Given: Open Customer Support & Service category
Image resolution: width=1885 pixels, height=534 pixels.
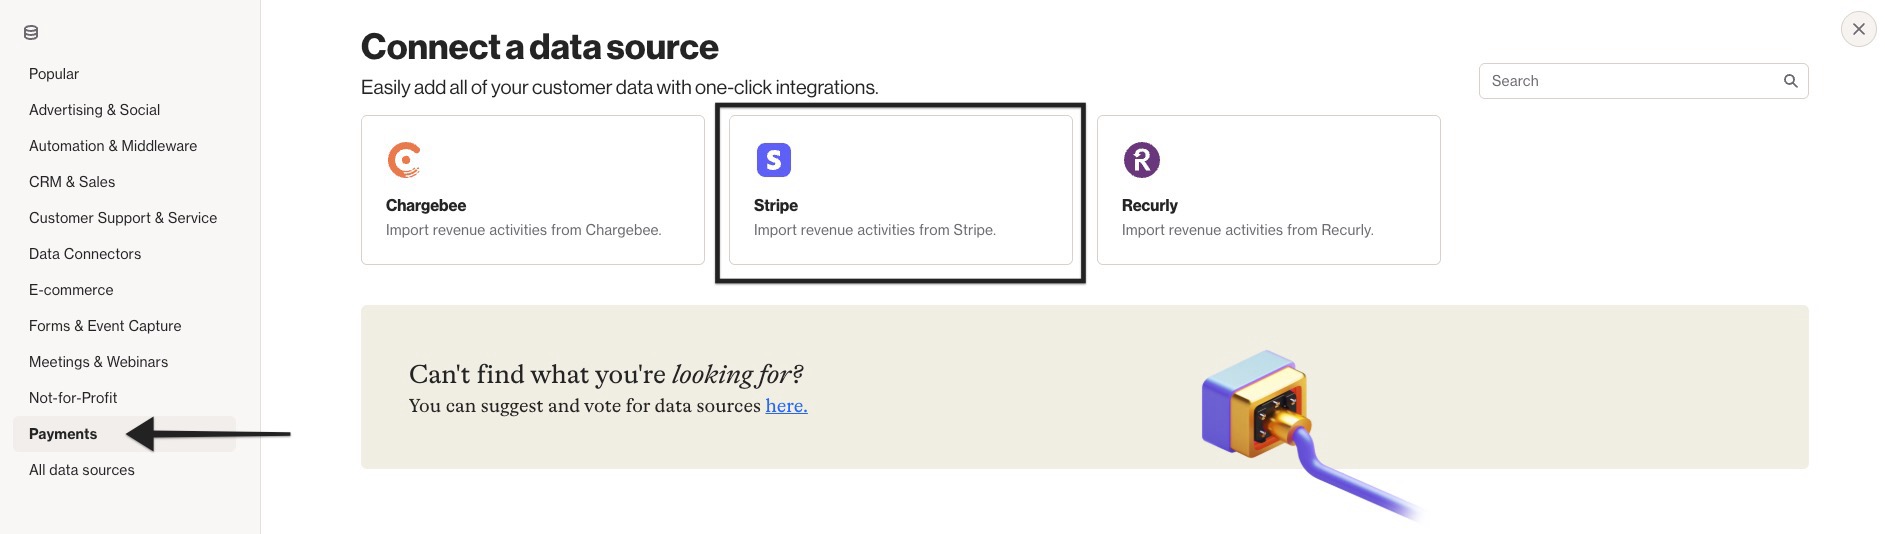Looking at the screenshot, I should pos(123,218).
